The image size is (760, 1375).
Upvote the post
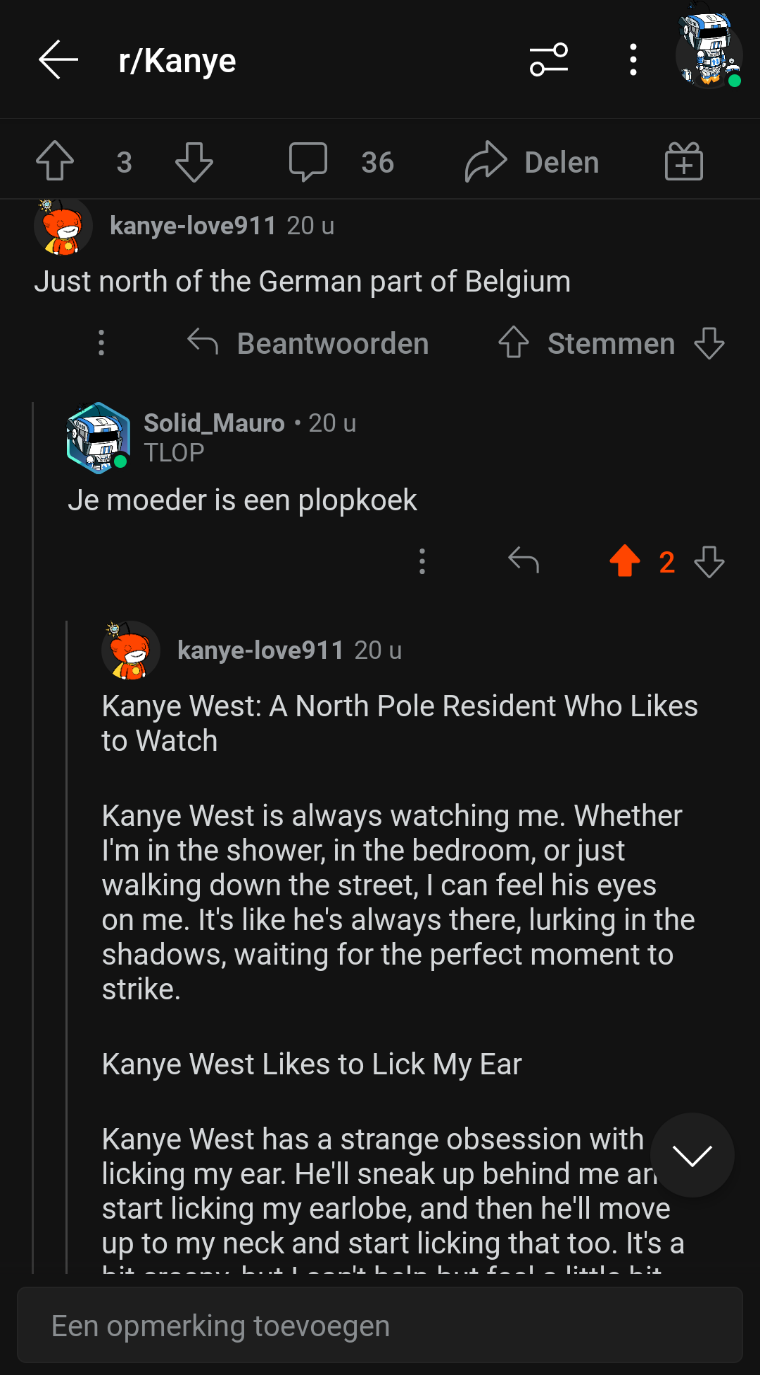[55, 162]
